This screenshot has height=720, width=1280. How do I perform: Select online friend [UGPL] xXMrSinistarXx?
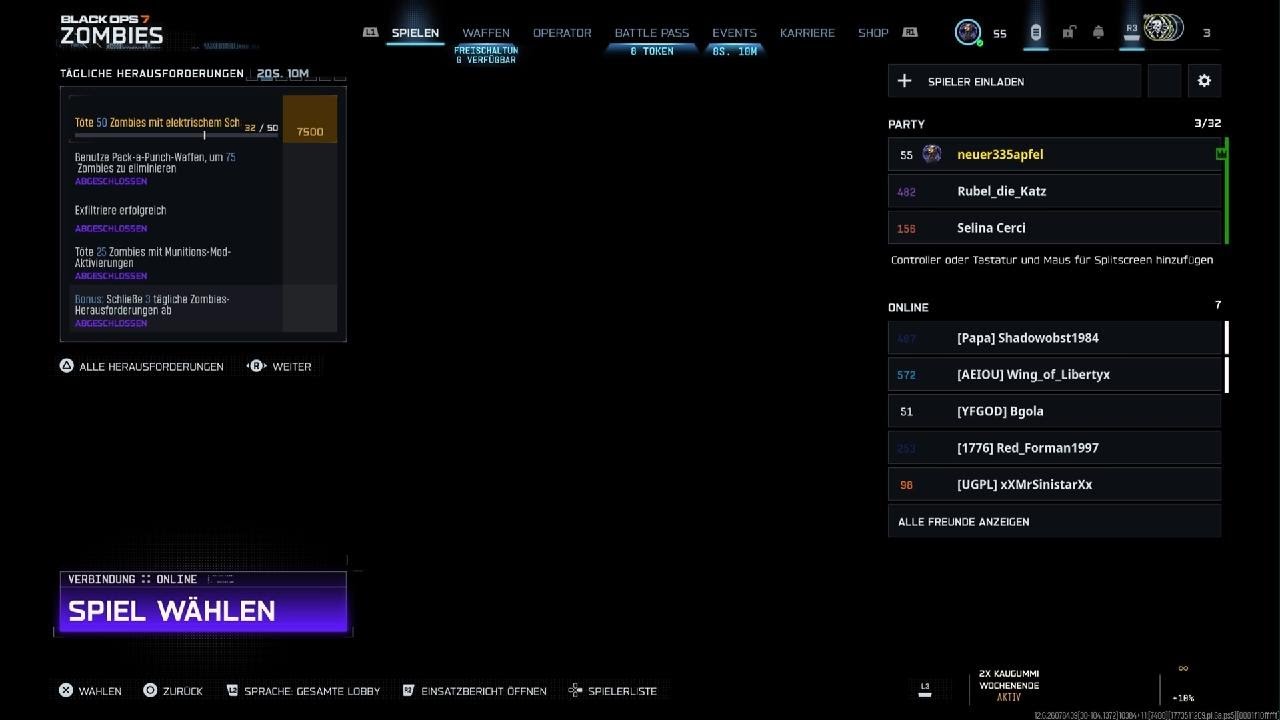click(1054, 484)
